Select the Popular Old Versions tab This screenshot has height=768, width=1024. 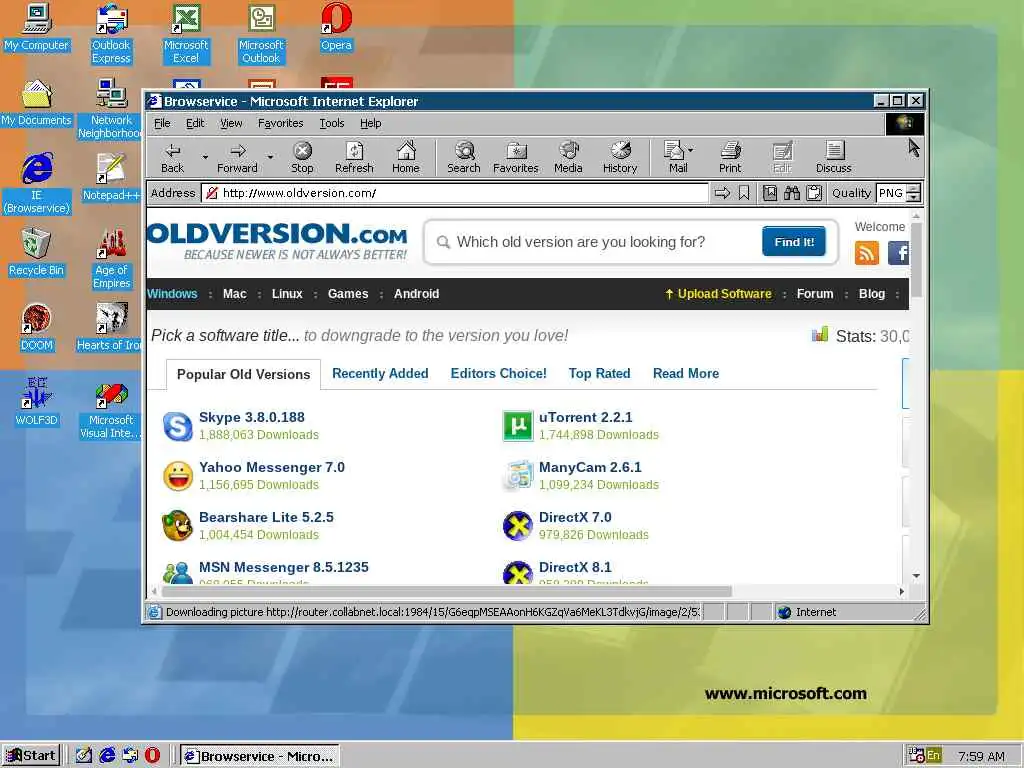pyautogui.click(x=244, y=374)
